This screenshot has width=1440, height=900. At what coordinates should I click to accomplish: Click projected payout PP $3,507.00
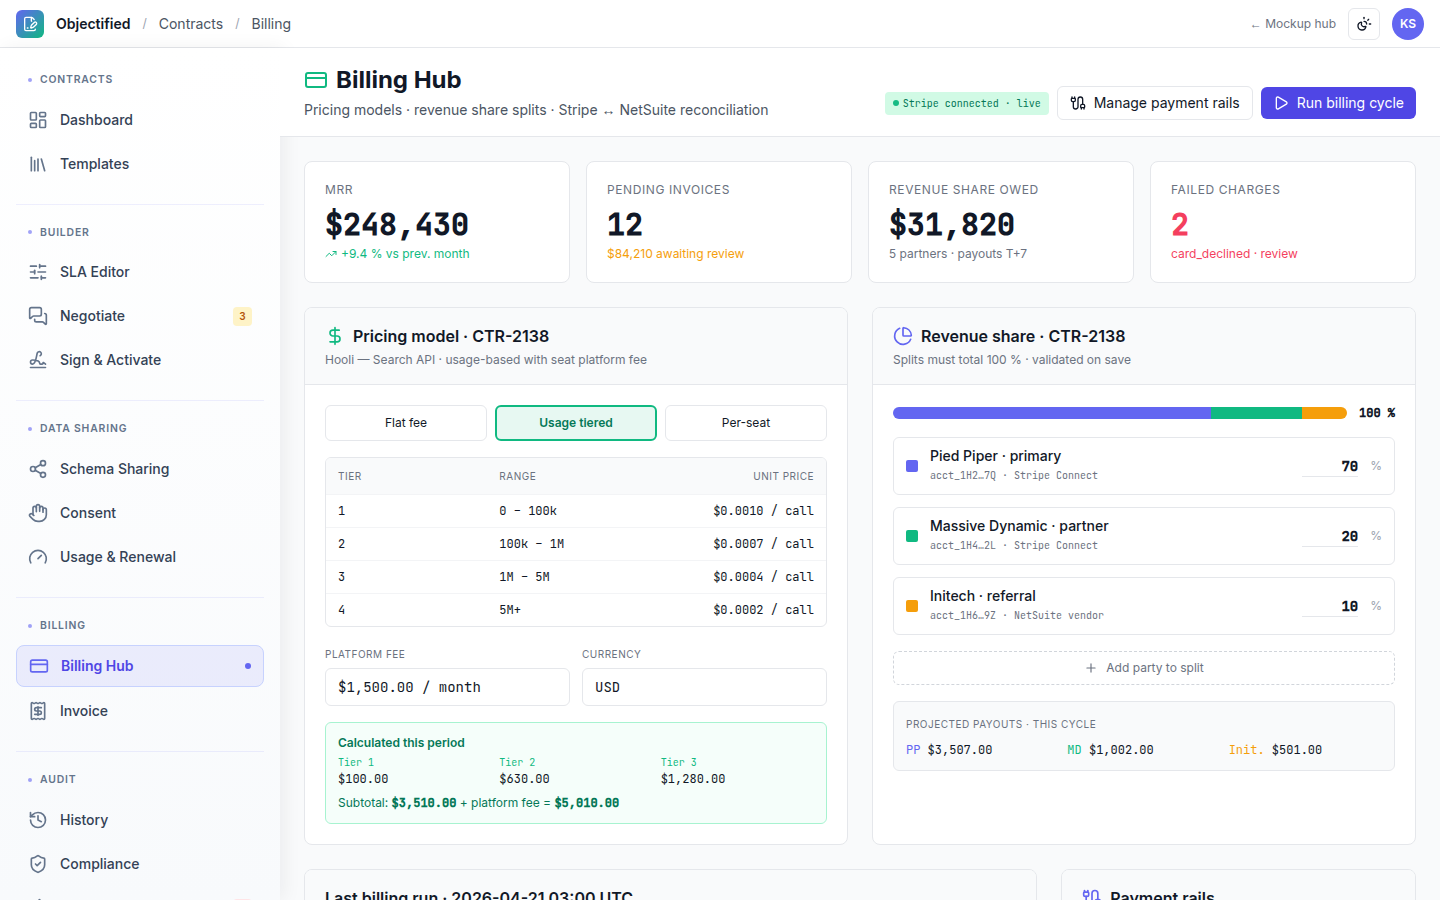point(949,750)
